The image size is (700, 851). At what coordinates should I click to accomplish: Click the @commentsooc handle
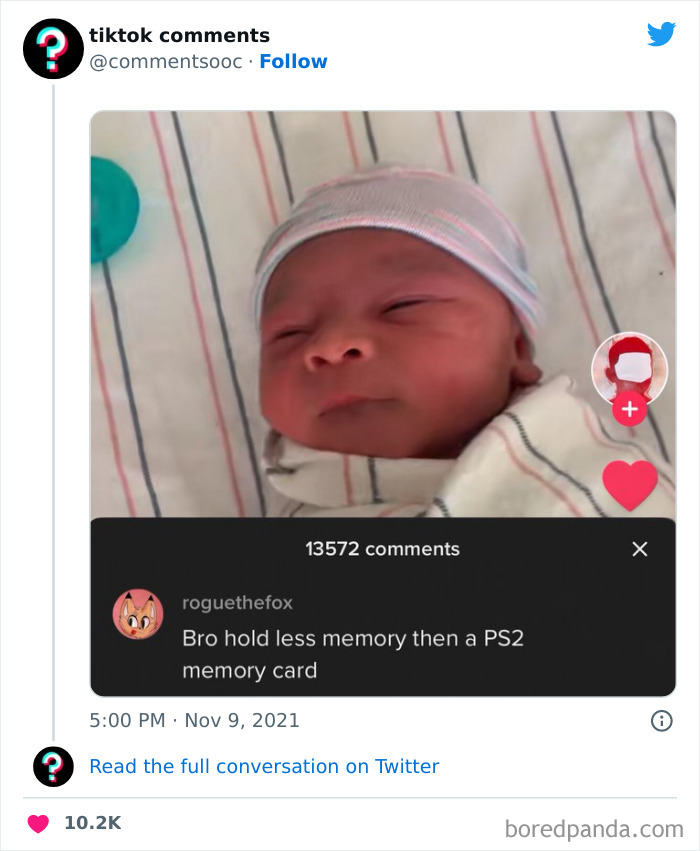(x=167, y=62)
